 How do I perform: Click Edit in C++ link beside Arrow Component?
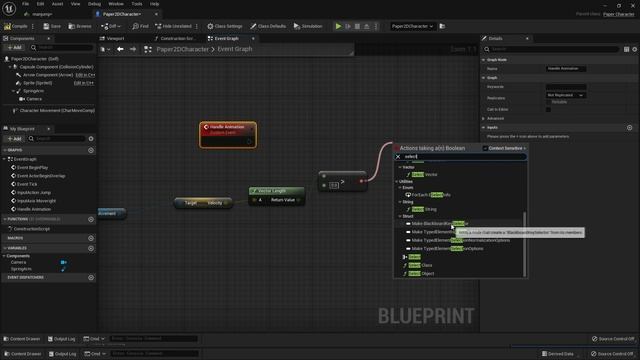(x=85, y=75)
